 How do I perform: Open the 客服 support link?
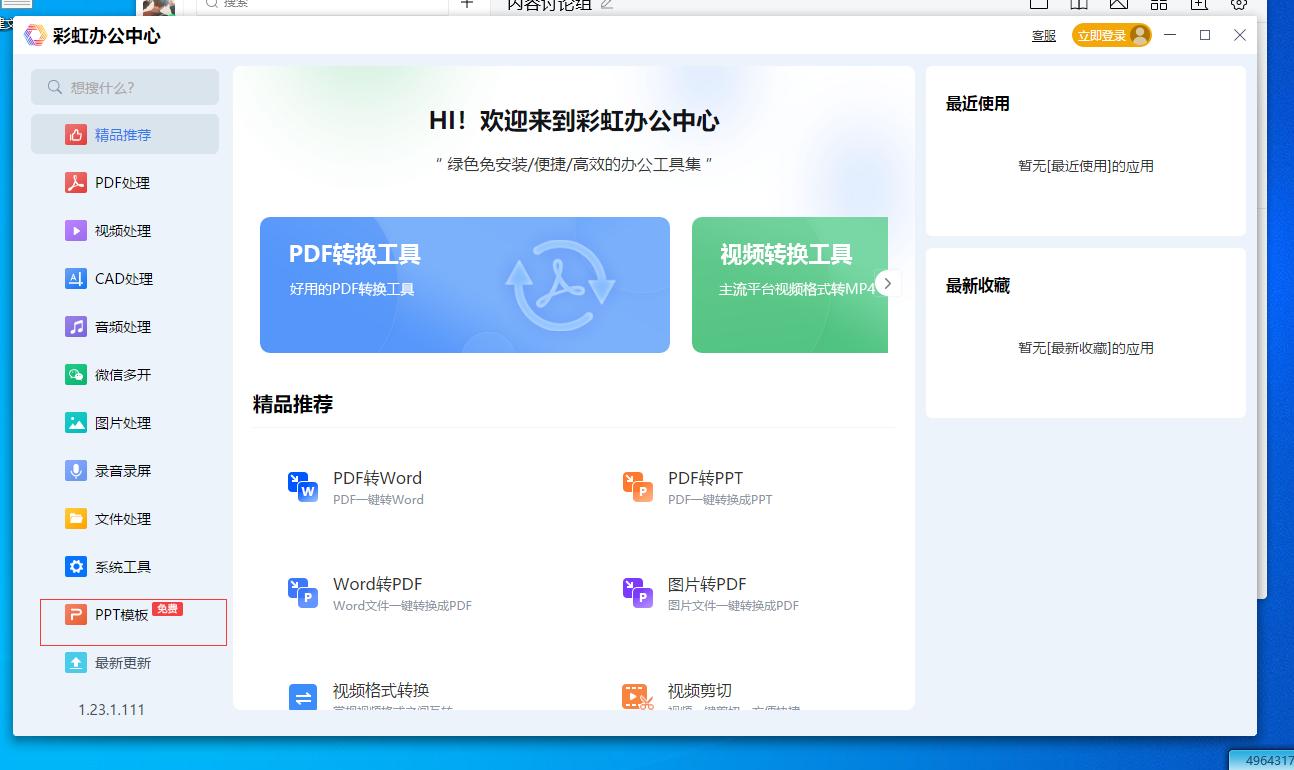(x=1043, y=34)
